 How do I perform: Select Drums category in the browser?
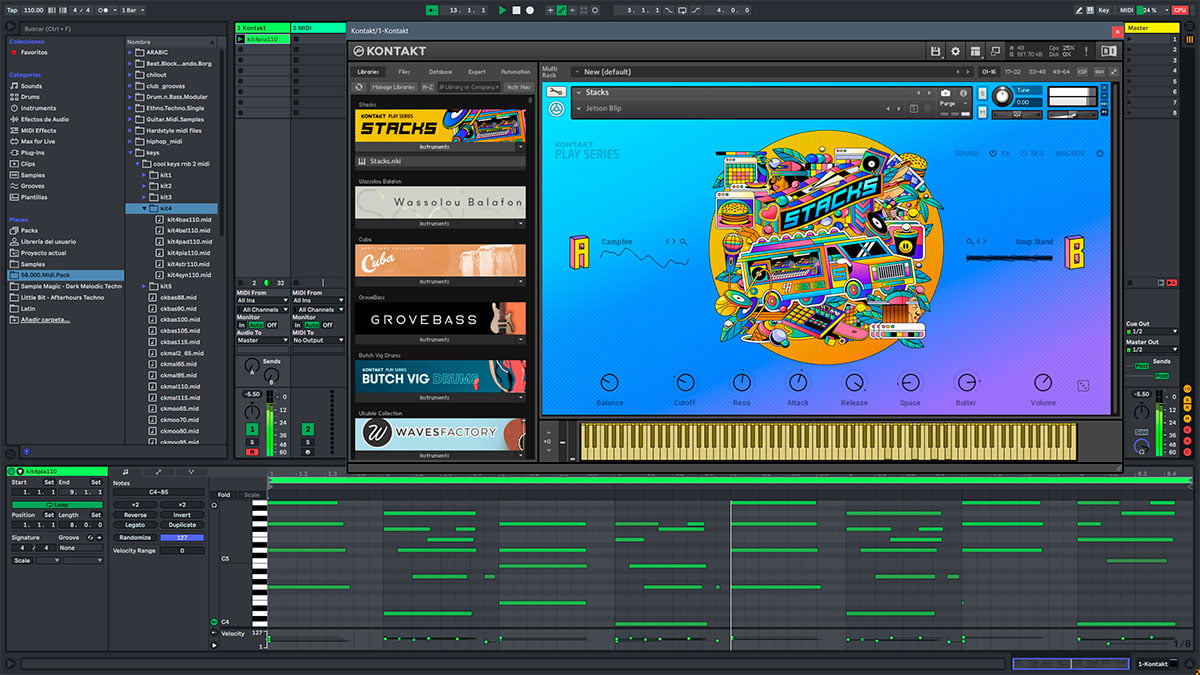pos(31,97)
